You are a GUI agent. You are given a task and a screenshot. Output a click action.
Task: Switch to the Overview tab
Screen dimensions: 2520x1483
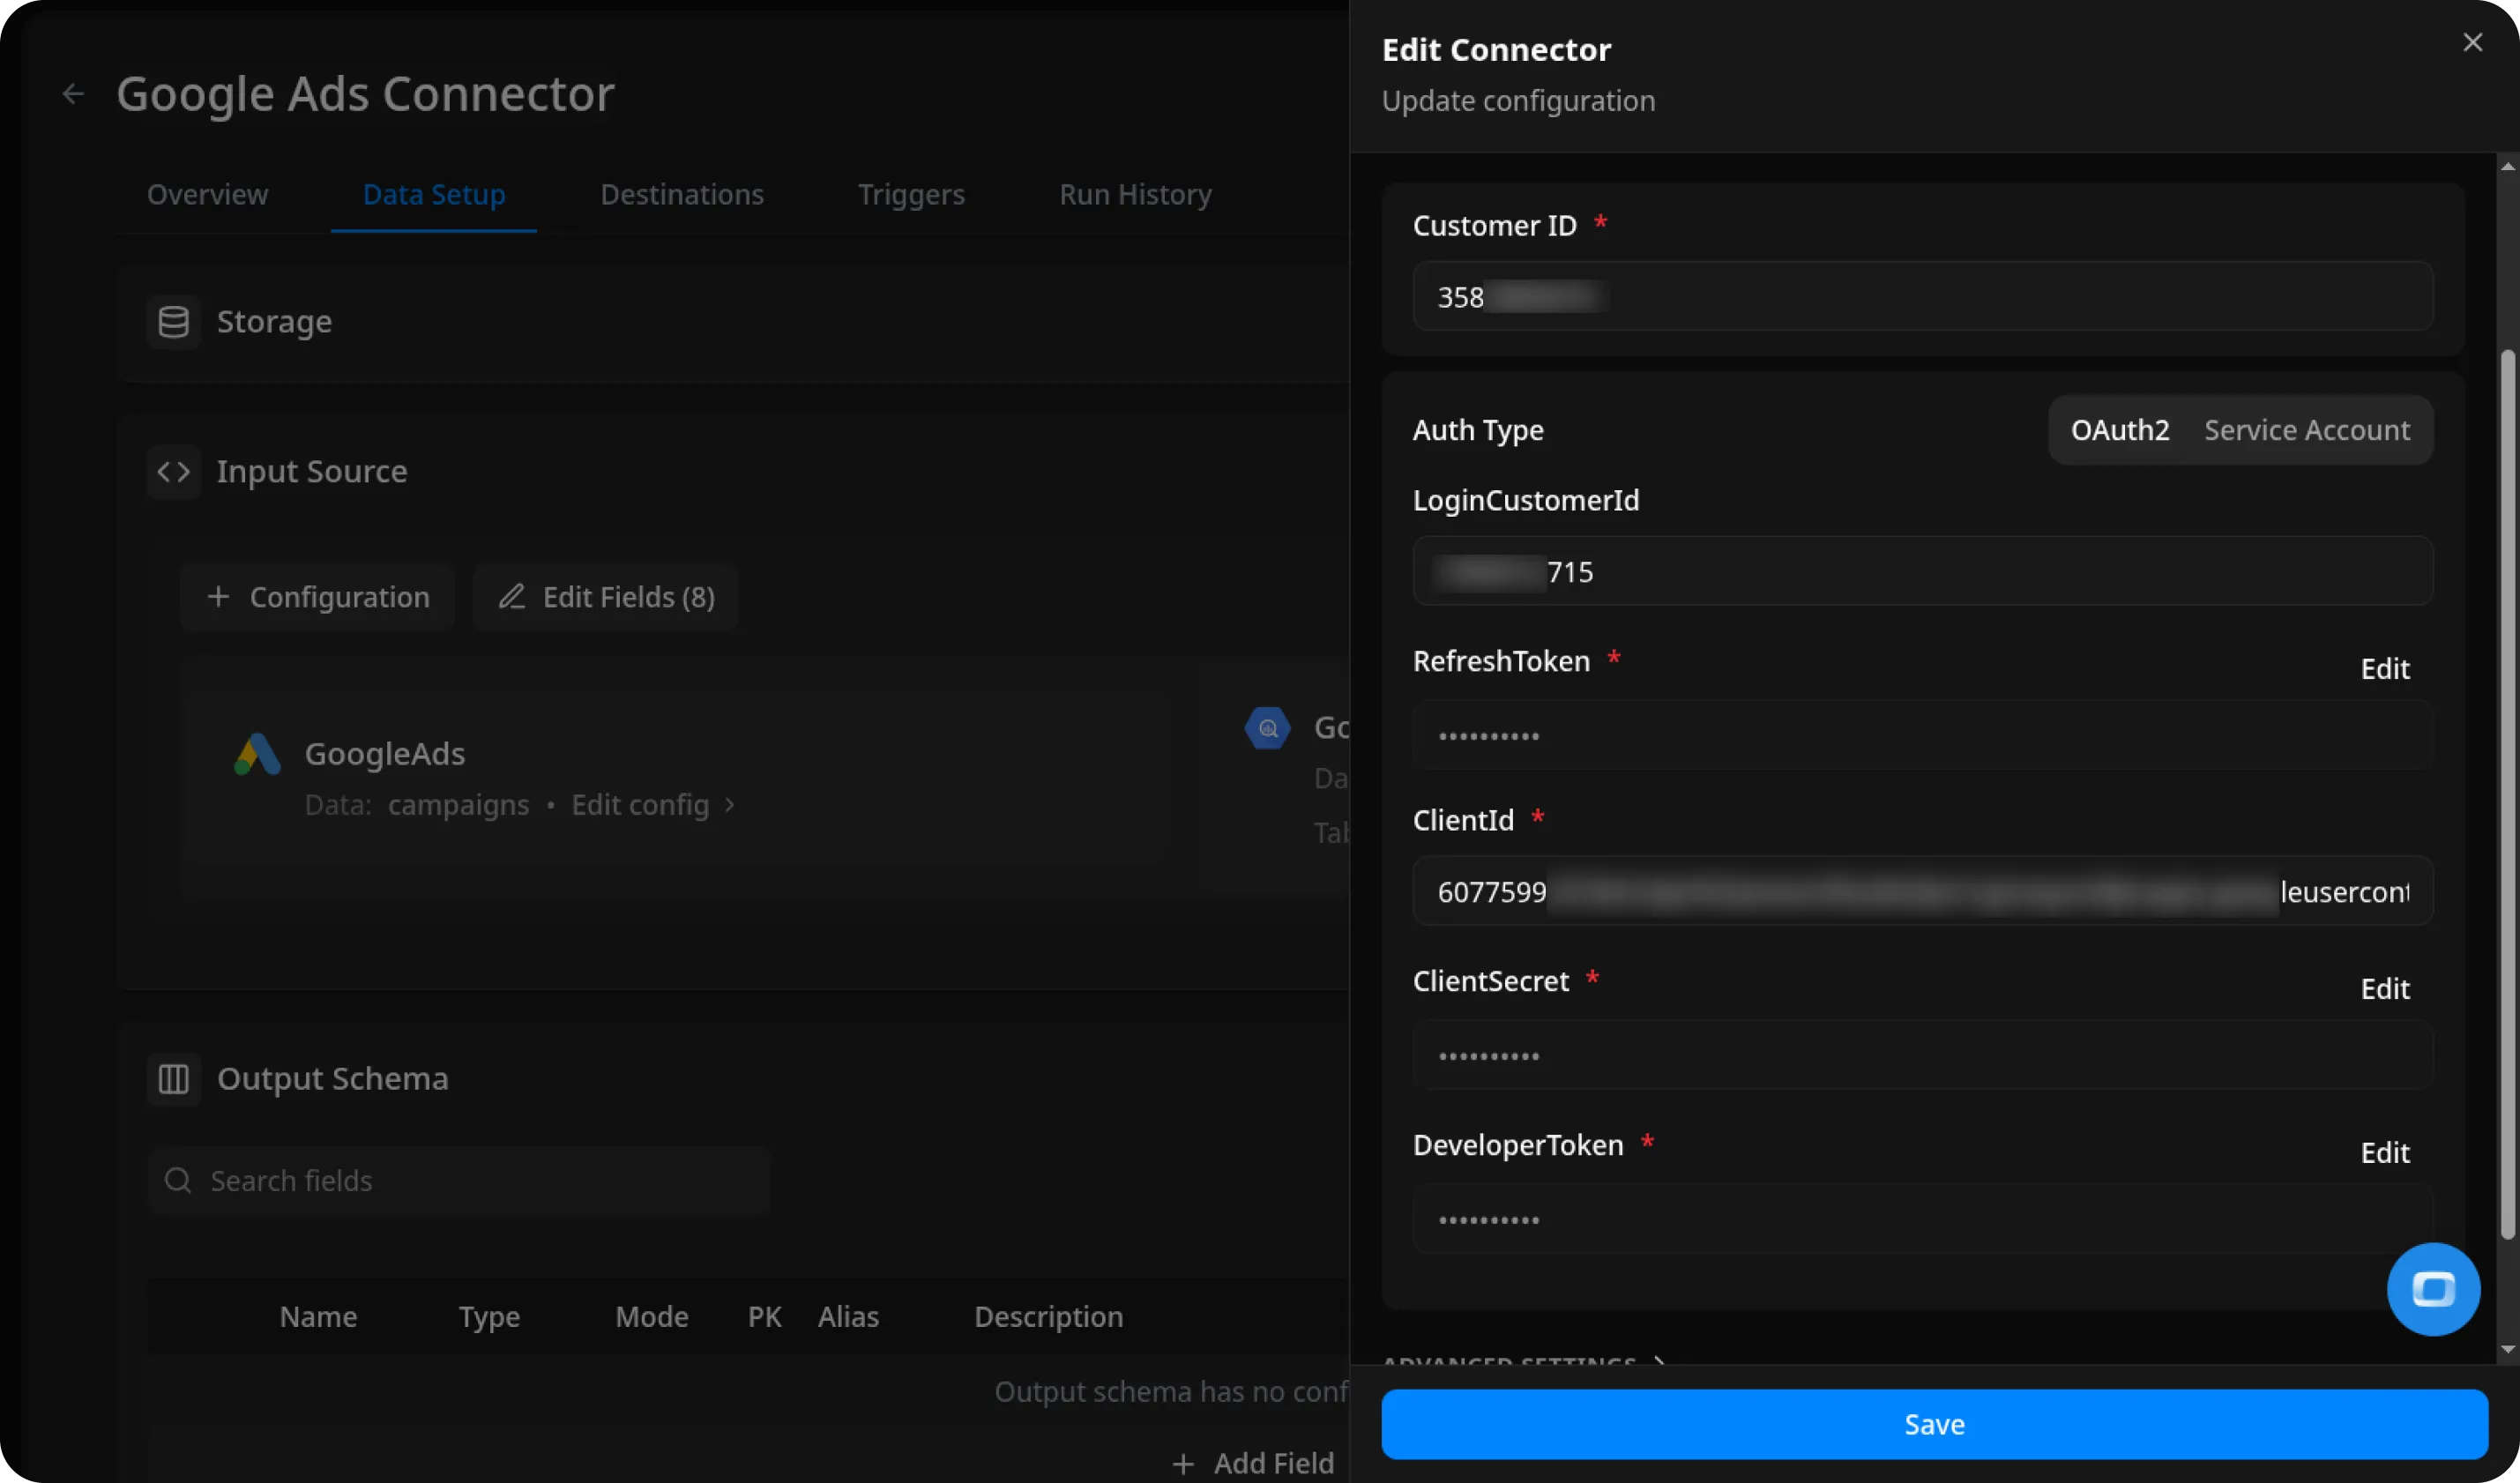[207, 194]
